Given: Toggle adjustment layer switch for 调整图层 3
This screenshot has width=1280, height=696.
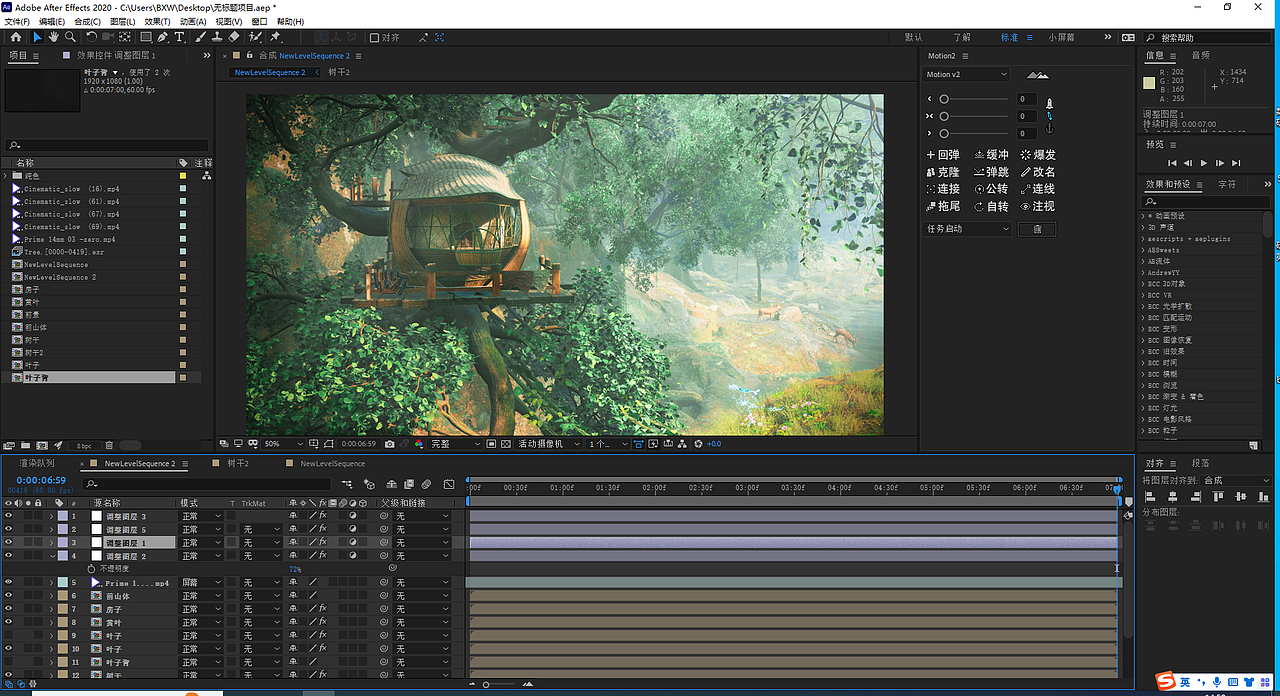Looking at the screenshot, I should 352,516.
